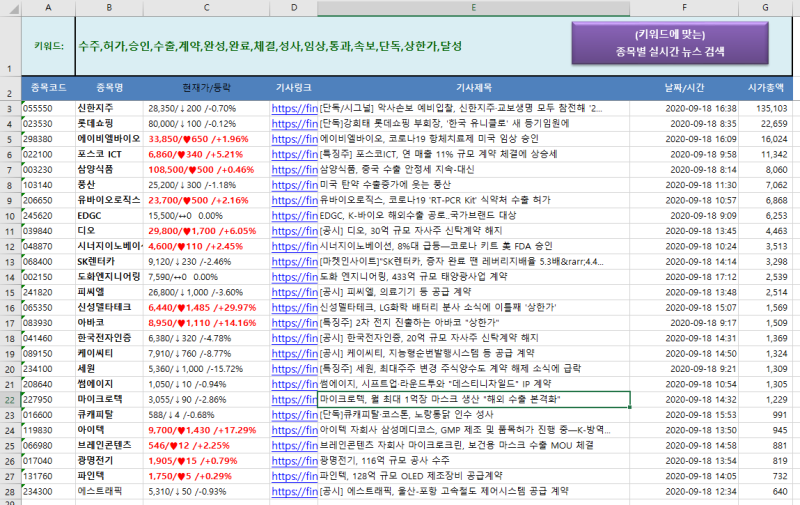Select market cap cell 135,103
The image size is (800, 505).
point(765,108)
